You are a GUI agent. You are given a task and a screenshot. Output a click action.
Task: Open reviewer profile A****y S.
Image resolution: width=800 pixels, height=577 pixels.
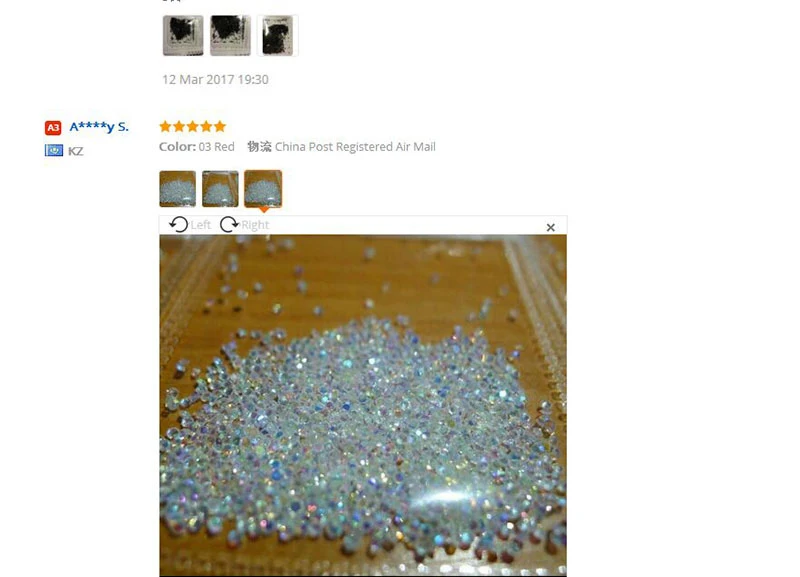(x=99, y=127)
